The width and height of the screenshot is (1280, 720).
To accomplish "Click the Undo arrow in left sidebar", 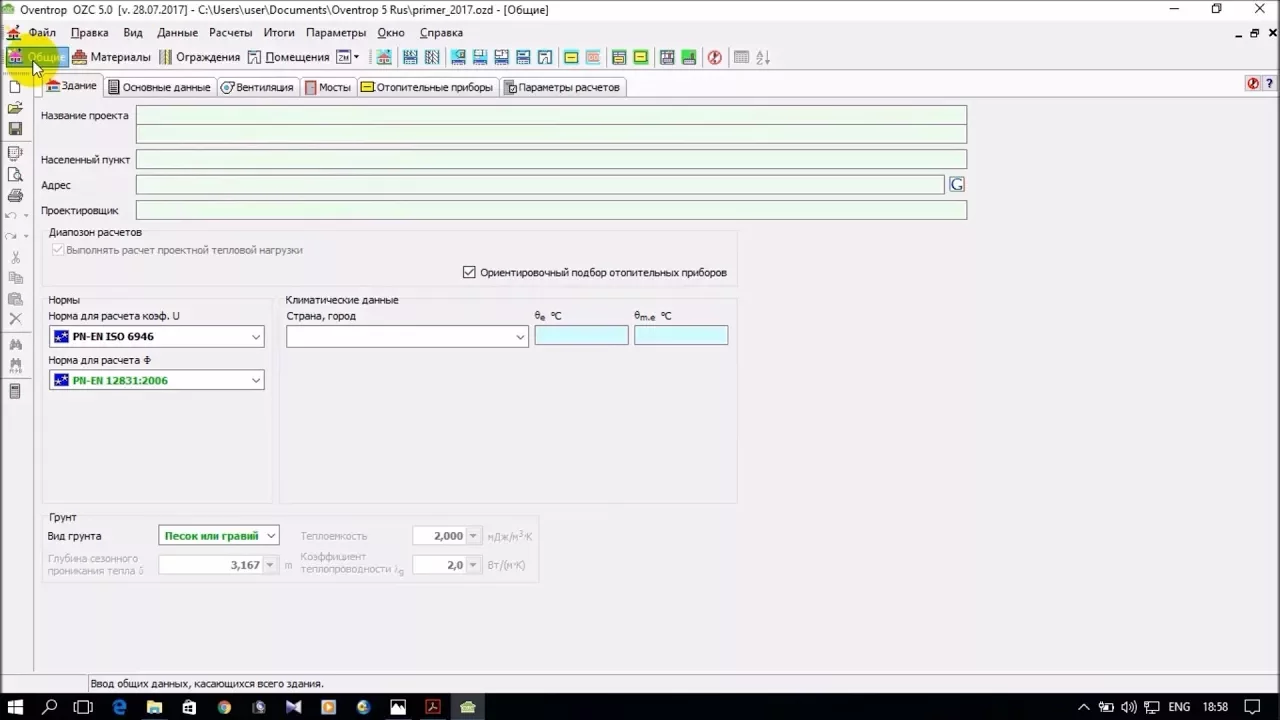I will pos(12,215).
